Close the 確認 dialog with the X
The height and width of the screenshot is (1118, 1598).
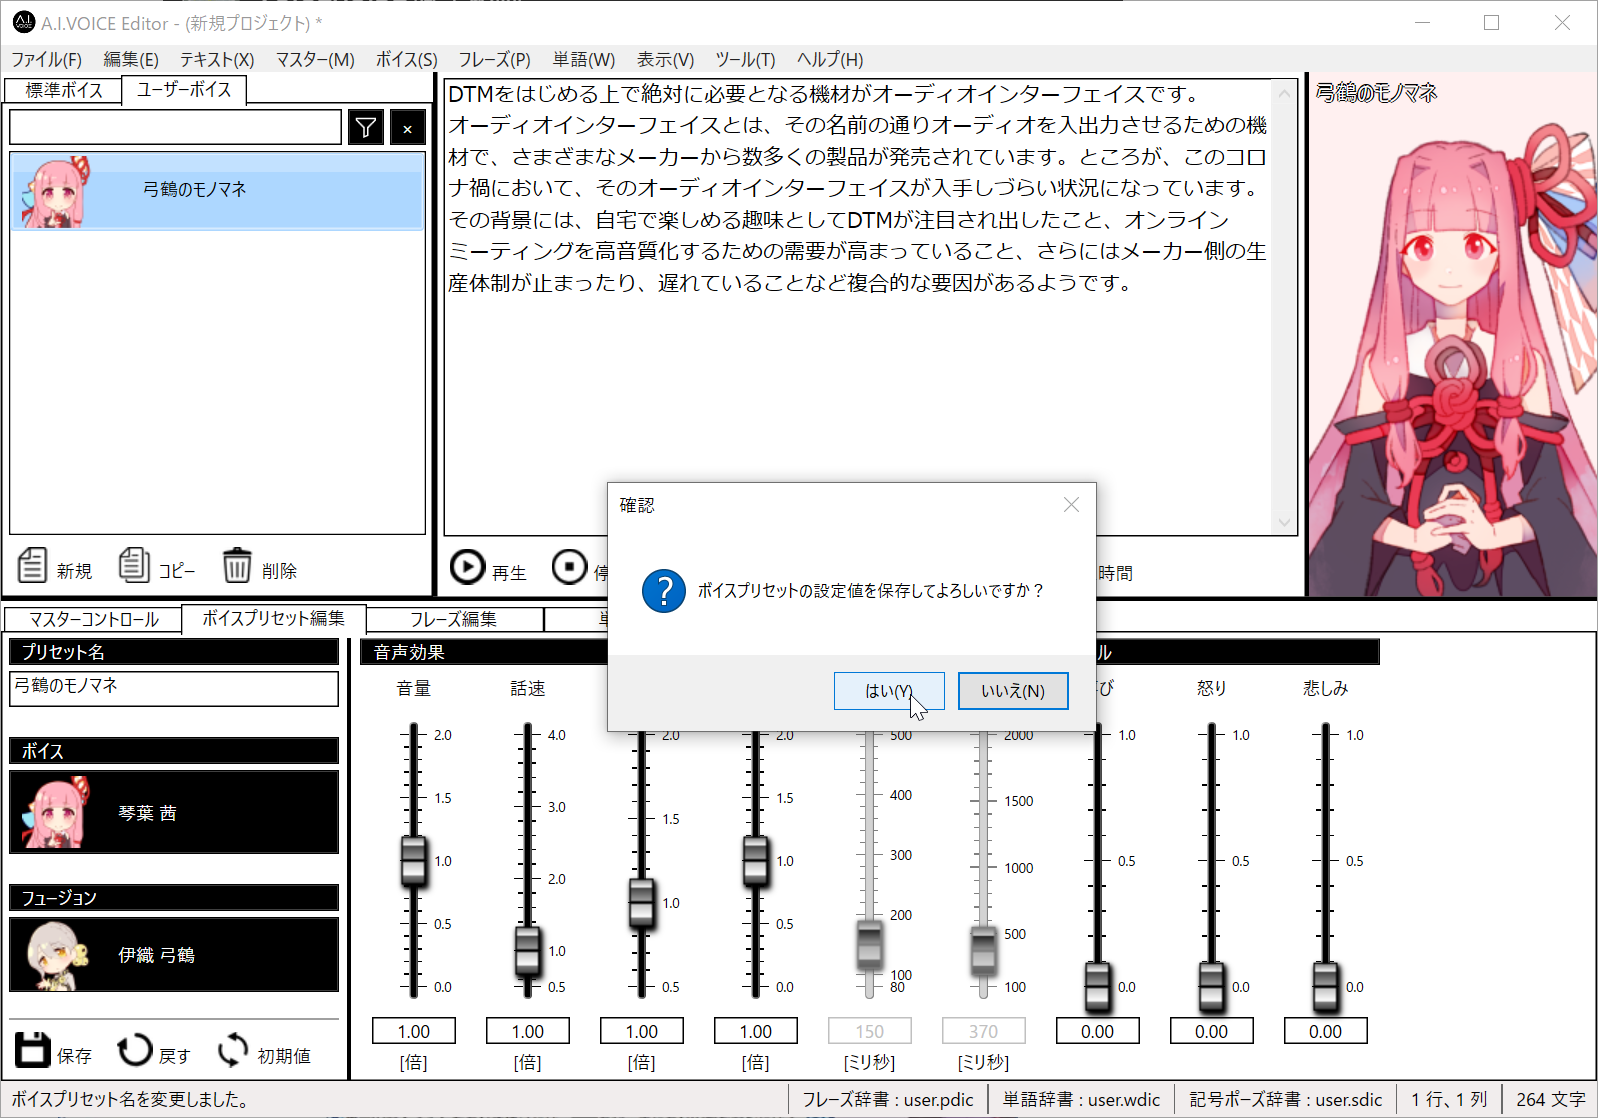point(1071,505)
